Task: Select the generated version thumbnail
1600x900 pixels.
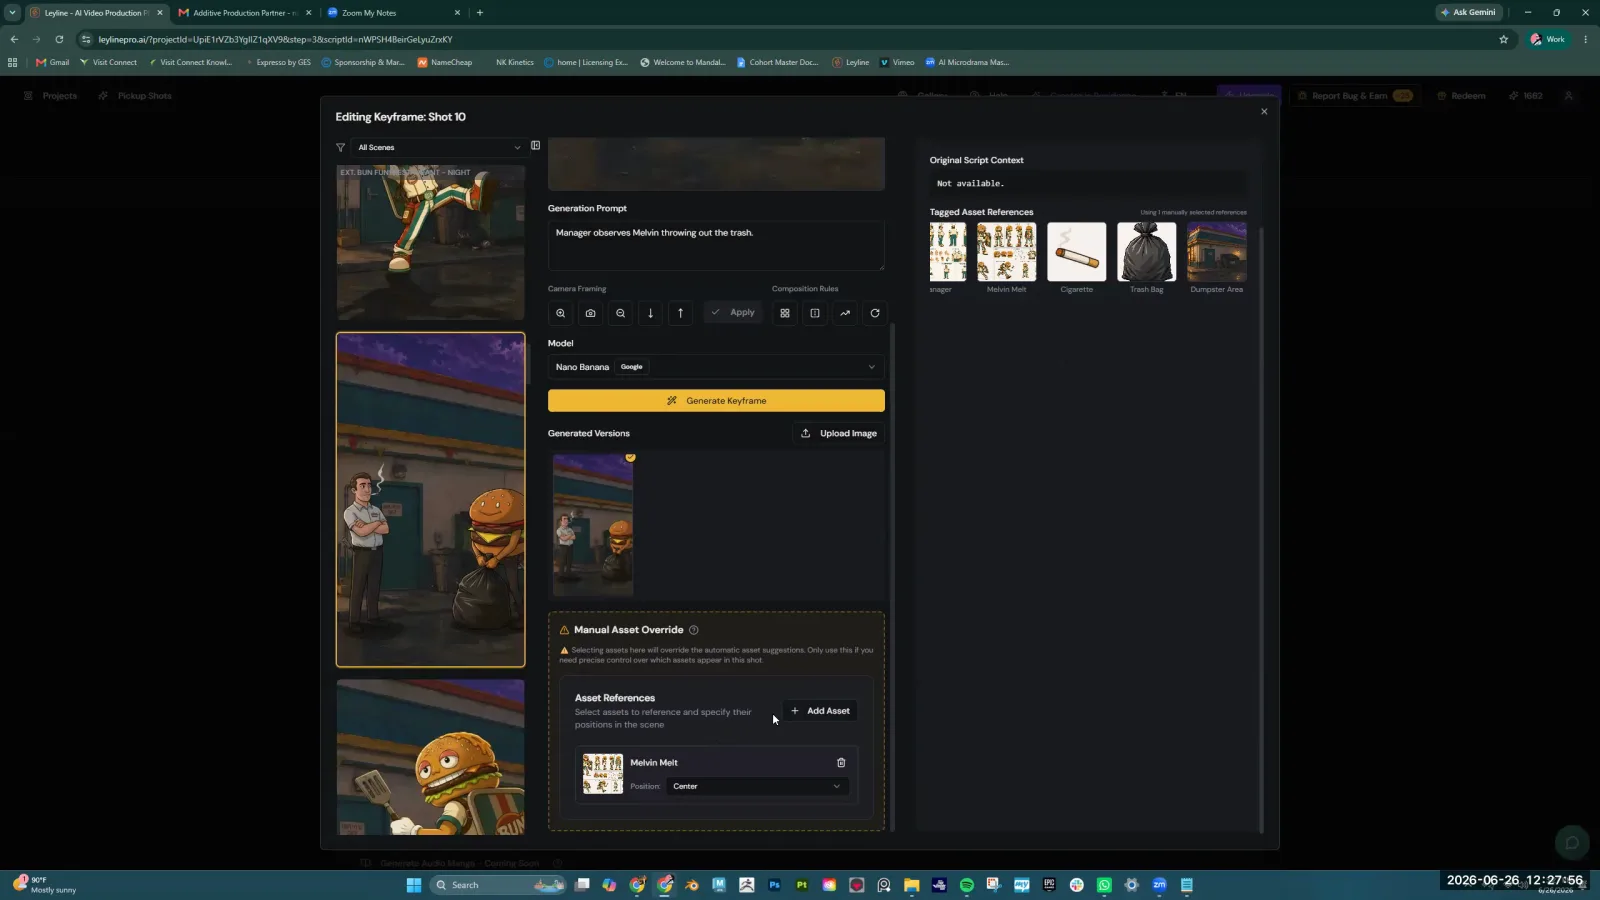Action: [x=593, y=525]
